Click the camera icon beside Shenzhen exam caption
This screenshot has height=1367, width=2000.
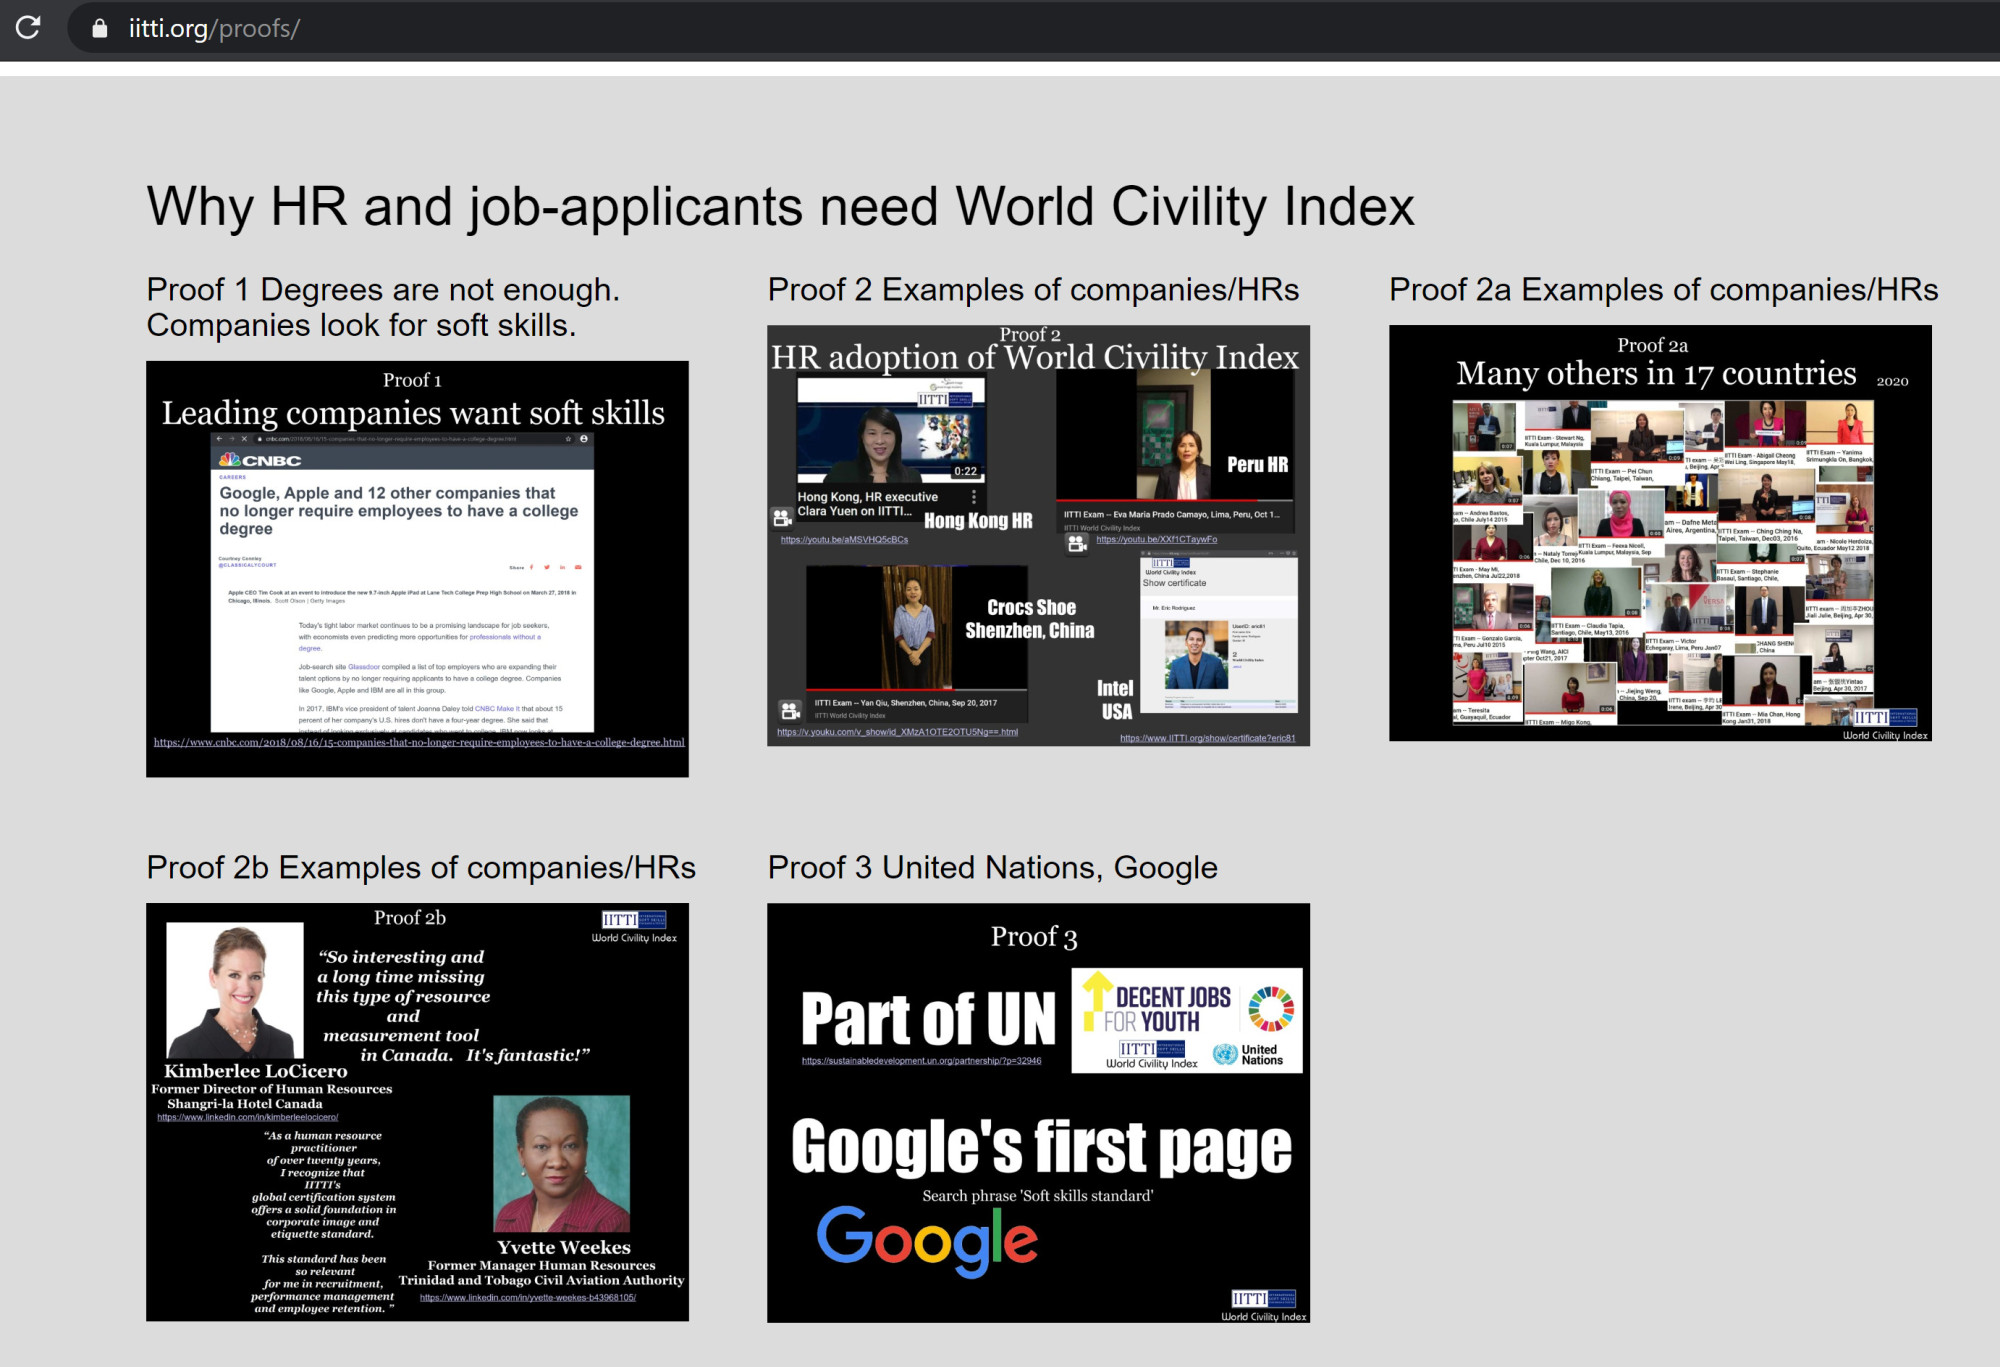click(x=790, y=710)
